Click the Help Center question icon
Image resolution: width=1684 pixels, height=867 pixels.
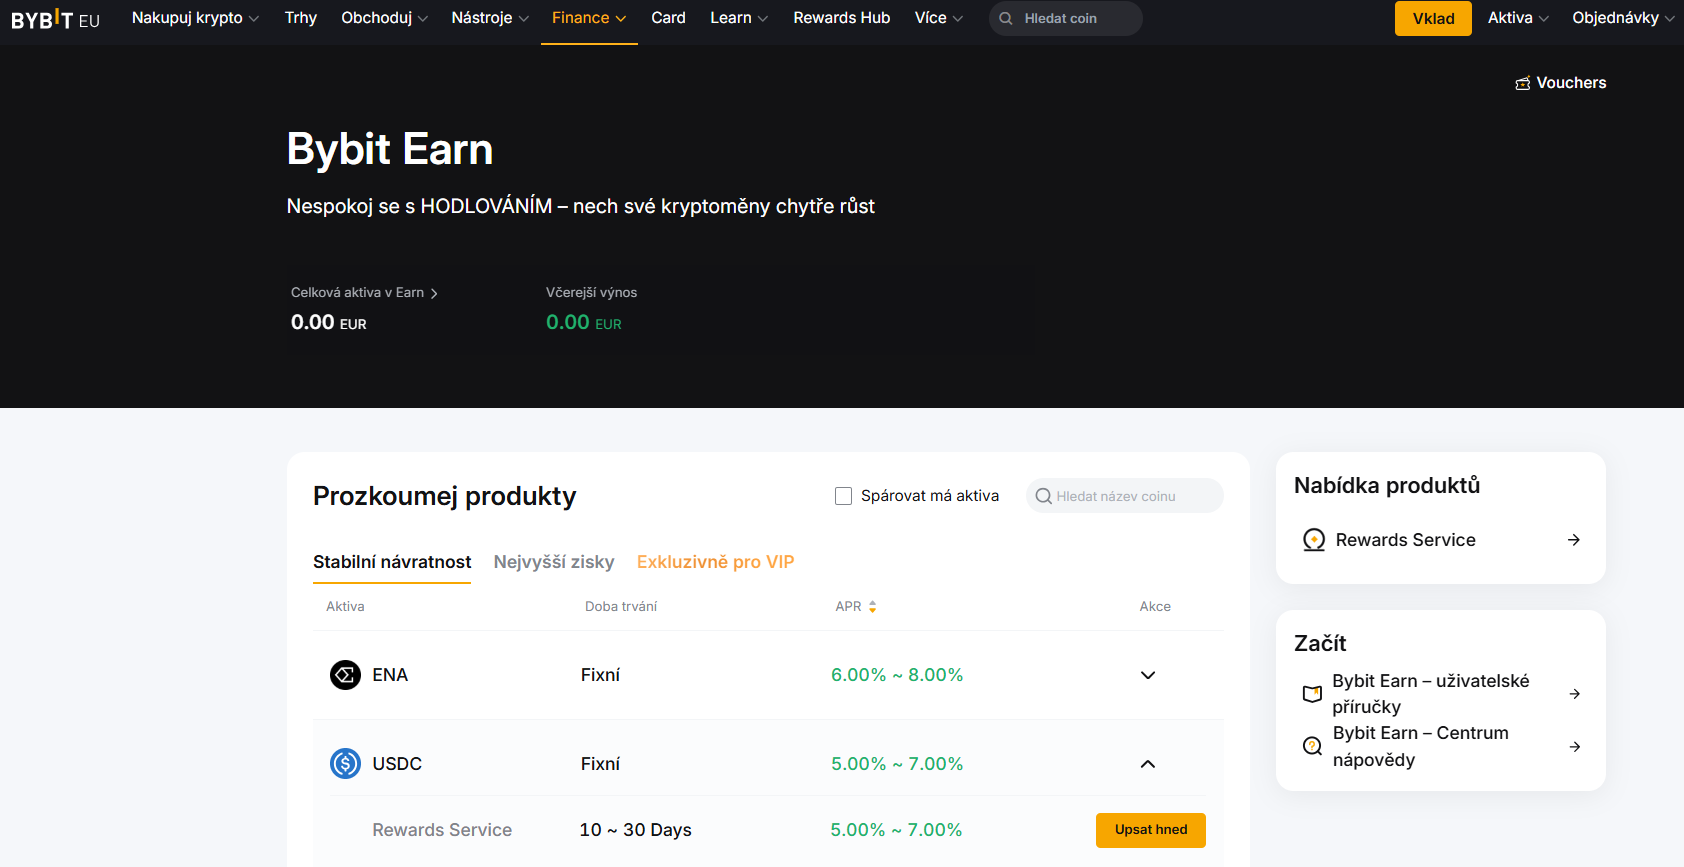pyautogui.click(x=1312, y=746)
